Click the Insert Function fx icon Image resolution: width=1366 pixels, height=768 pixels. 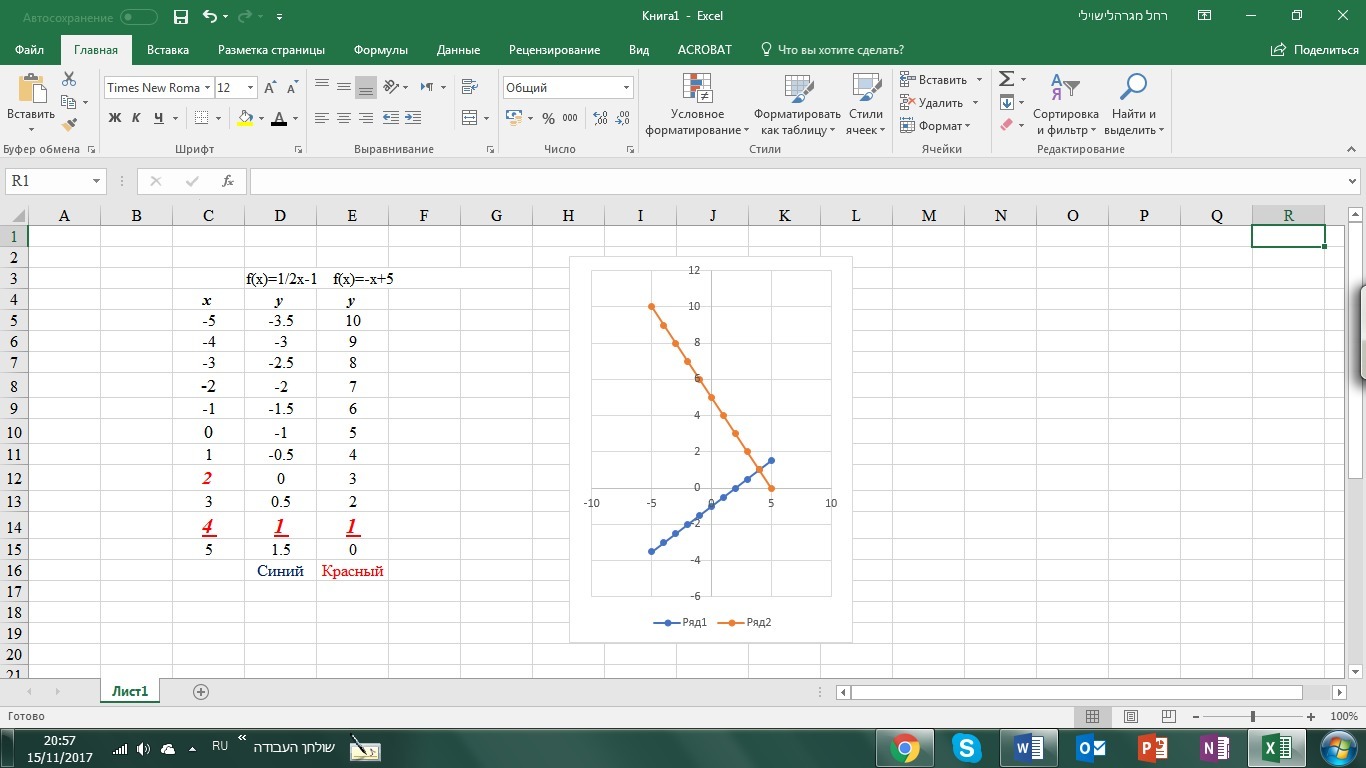[x=228, y=181]
